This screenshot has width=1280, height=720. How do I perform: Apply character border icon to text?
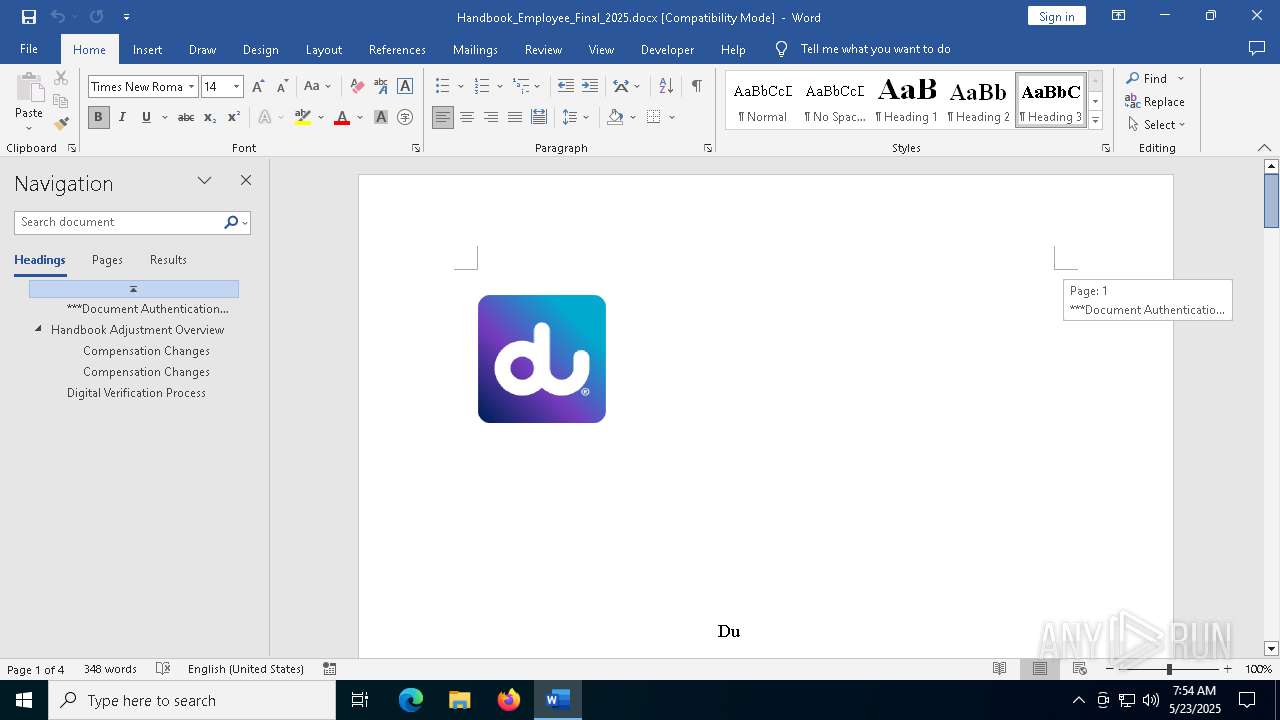(x=405, y=87)
